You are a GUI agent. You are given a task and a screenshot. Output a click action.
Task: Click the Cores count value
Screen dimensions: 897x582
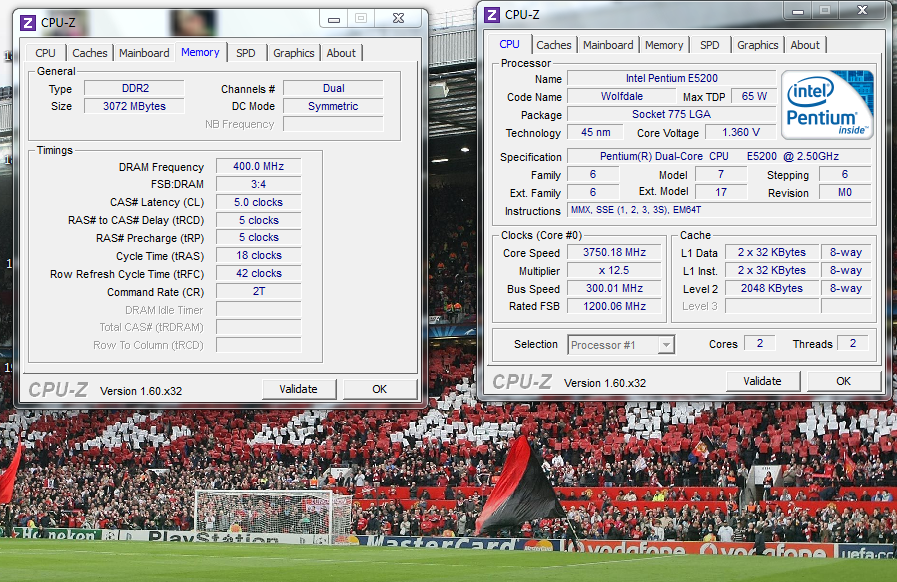(x=760, y=343)
